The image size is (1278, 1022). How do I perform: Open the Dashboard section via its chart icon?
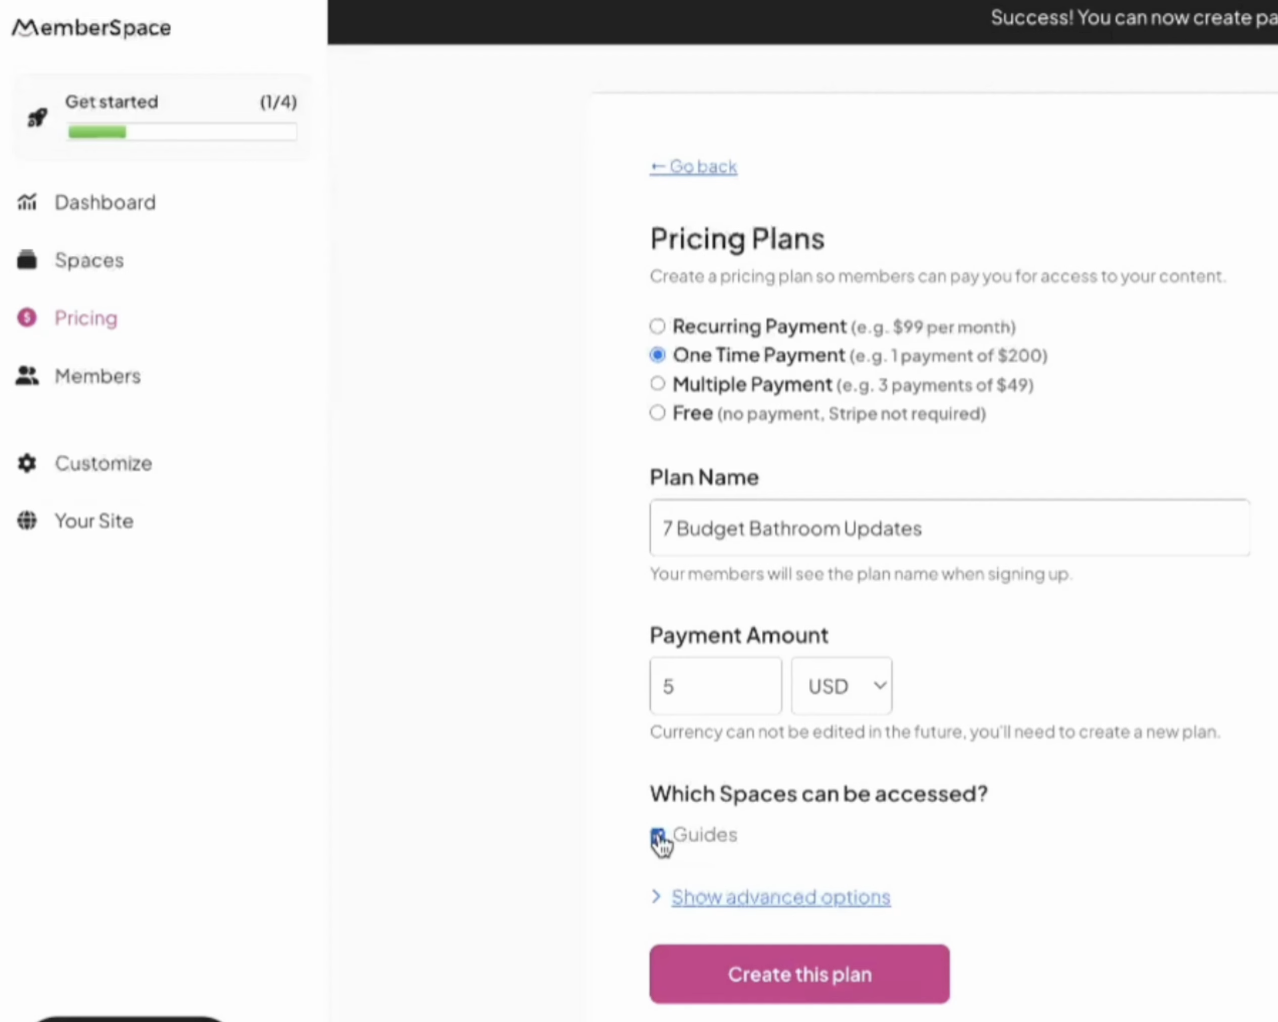(x=27, y=202)
